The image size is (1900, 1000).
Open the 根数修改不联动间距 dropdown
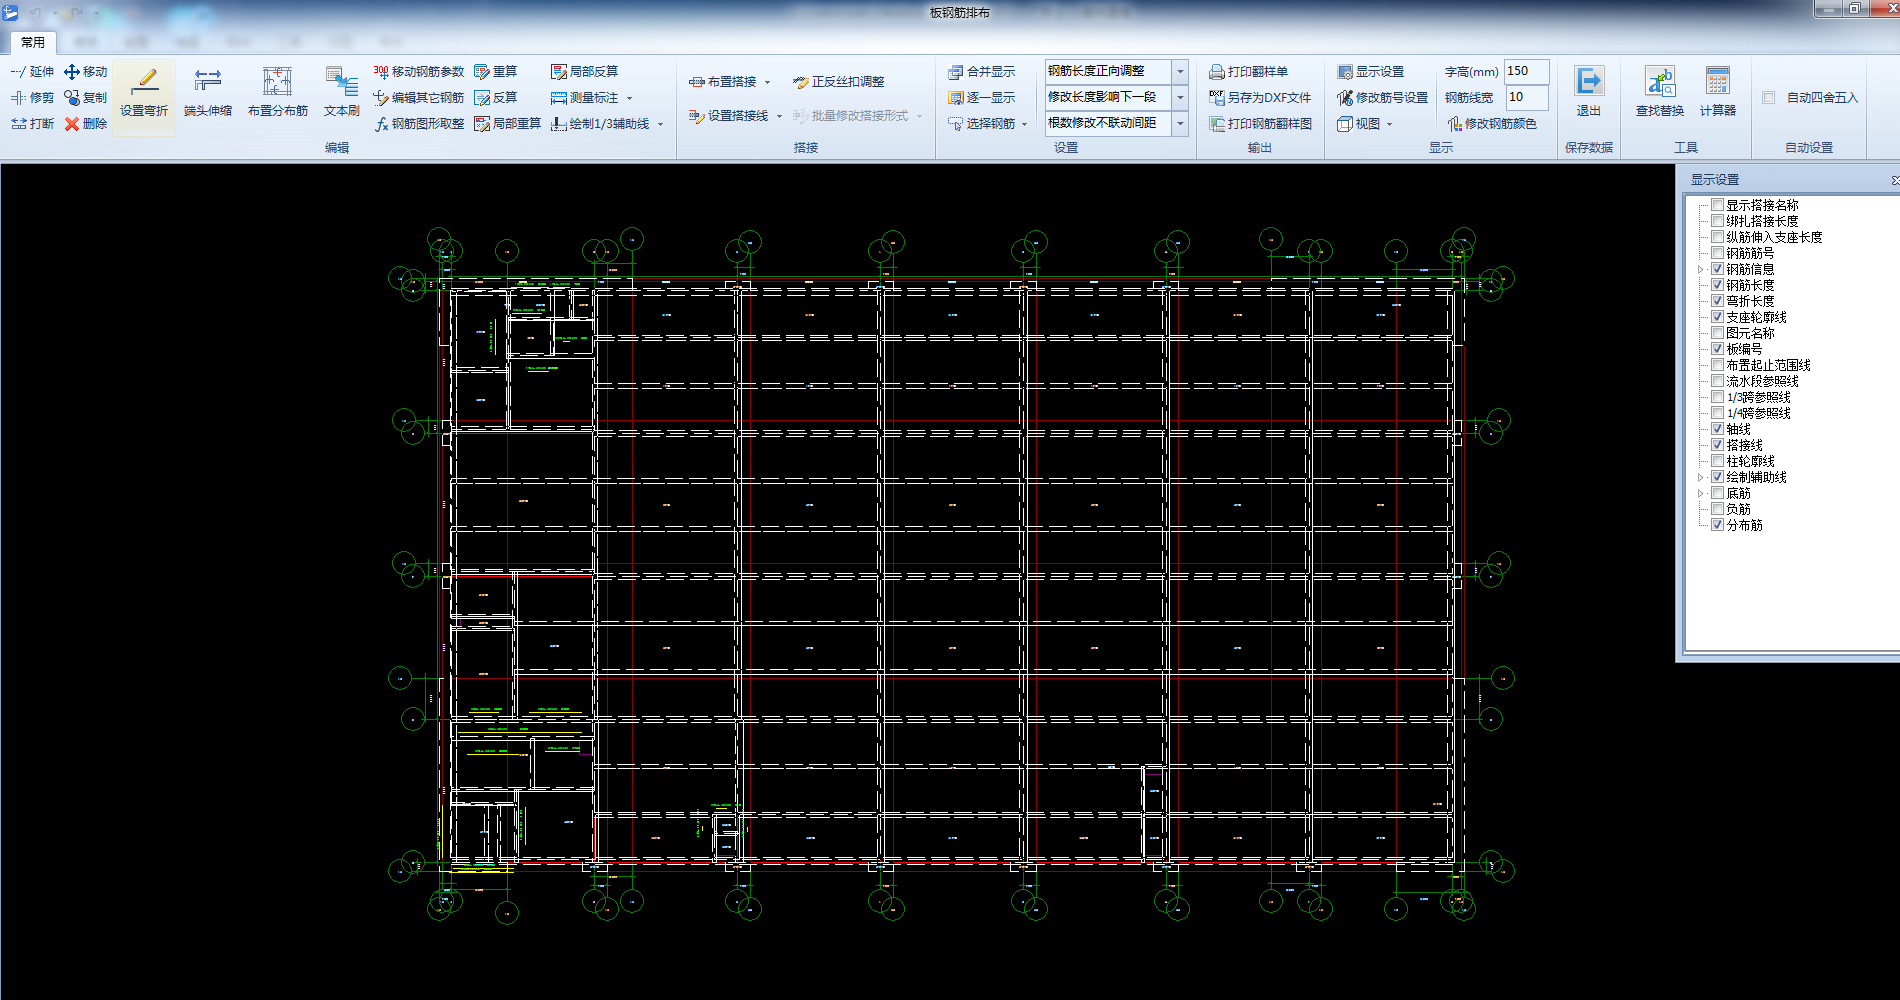1180,124
